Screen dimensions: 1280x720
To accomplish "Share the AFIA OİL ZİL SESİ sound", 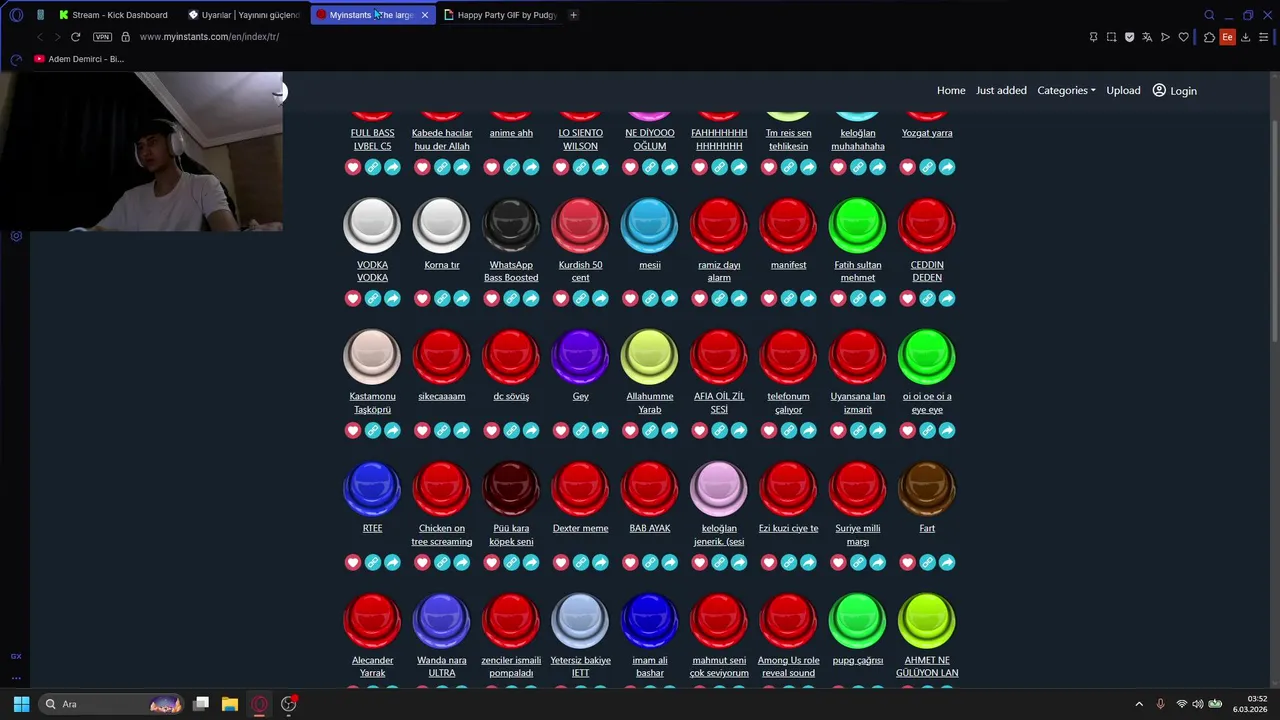I will click(x=739, y=431).
